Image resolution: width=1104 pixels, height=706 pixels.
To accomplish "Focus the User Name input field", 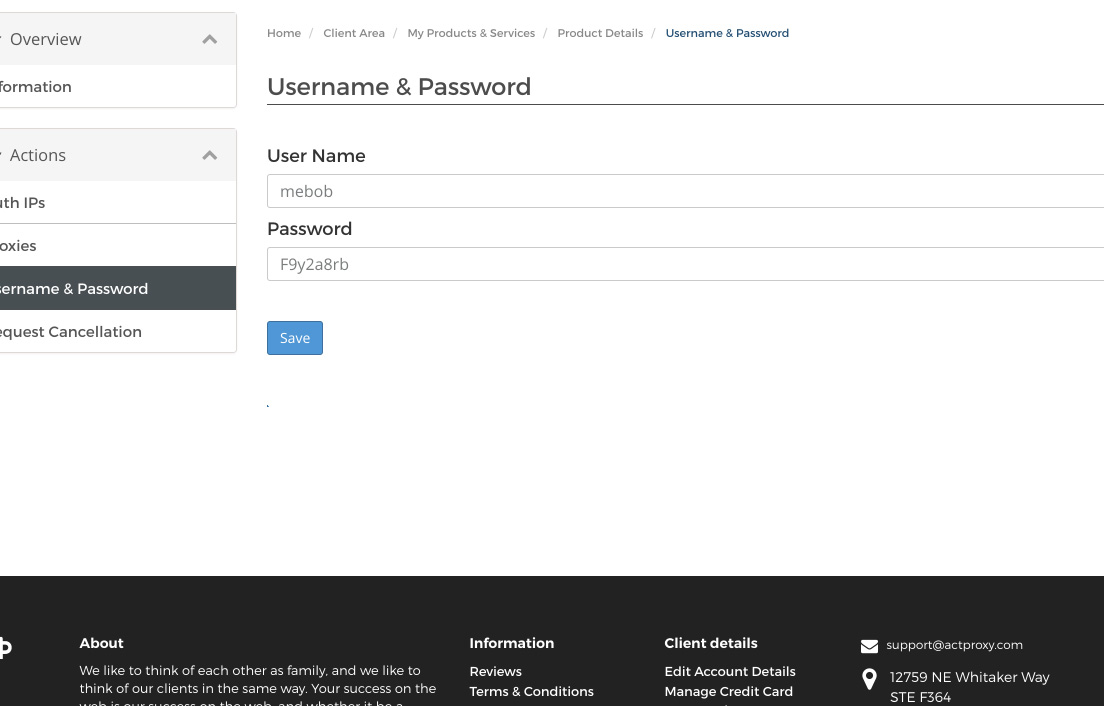I will [685, 191].
